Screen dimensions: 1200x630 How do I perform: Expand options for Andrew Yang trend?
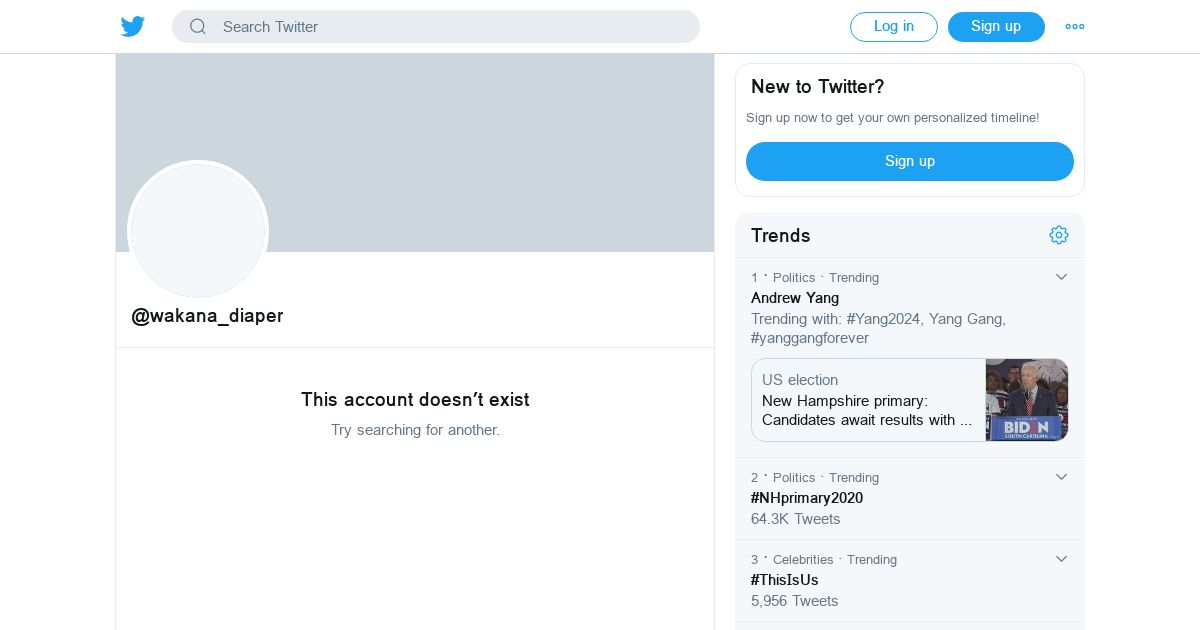coord(1061,277)
